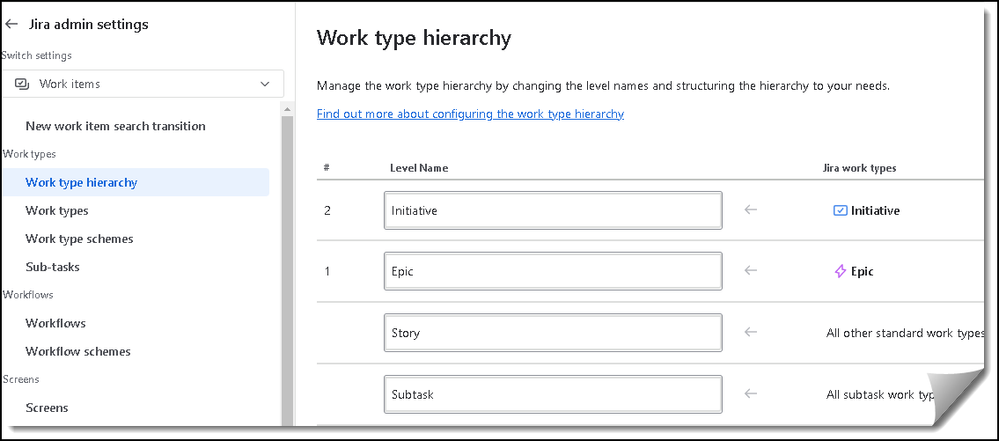Click the Workflows section header

point(27,294)
